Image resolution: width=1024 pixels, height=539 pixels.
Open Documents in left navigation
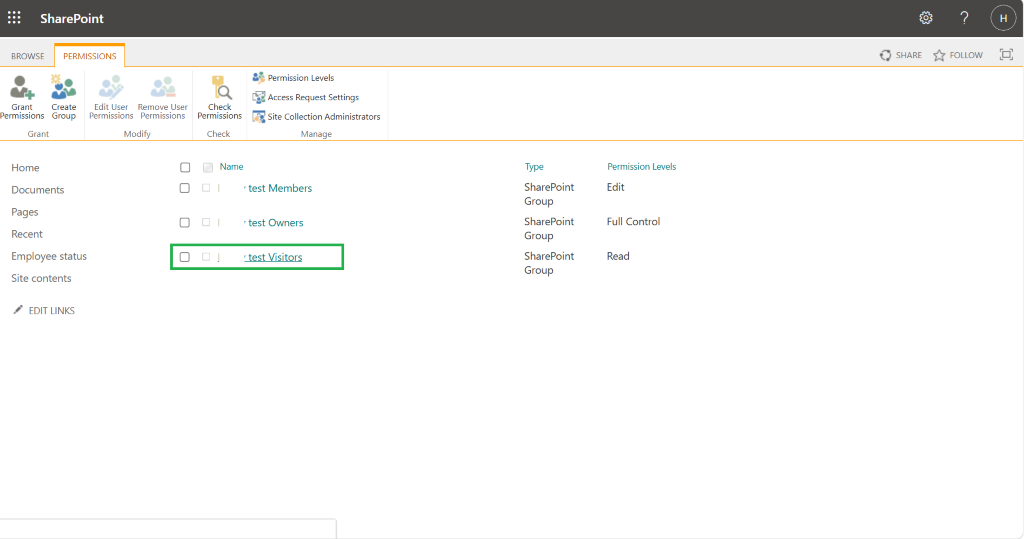point(37,190)
